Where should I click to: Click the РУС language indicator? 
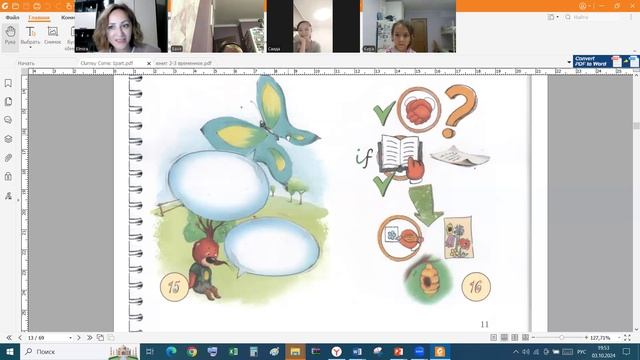click(x=581, y=351)
